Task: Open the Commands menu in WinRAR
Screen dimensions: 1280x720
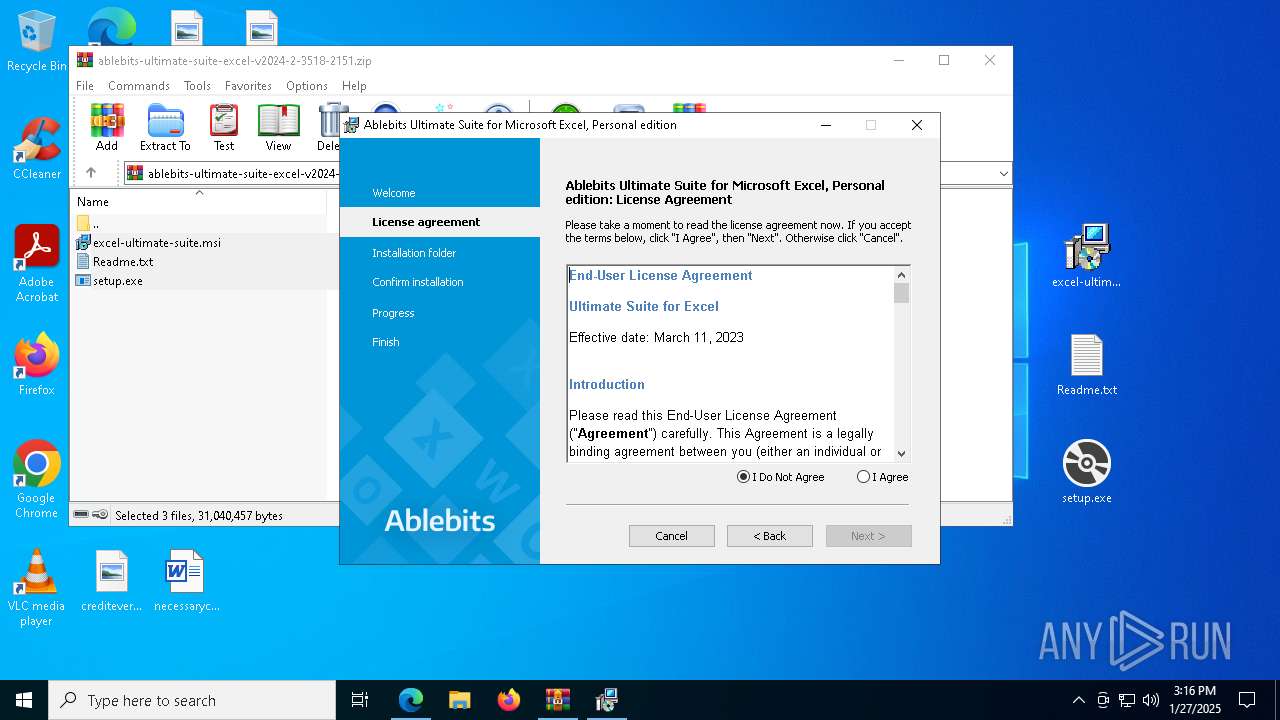Action: point(139,86)
